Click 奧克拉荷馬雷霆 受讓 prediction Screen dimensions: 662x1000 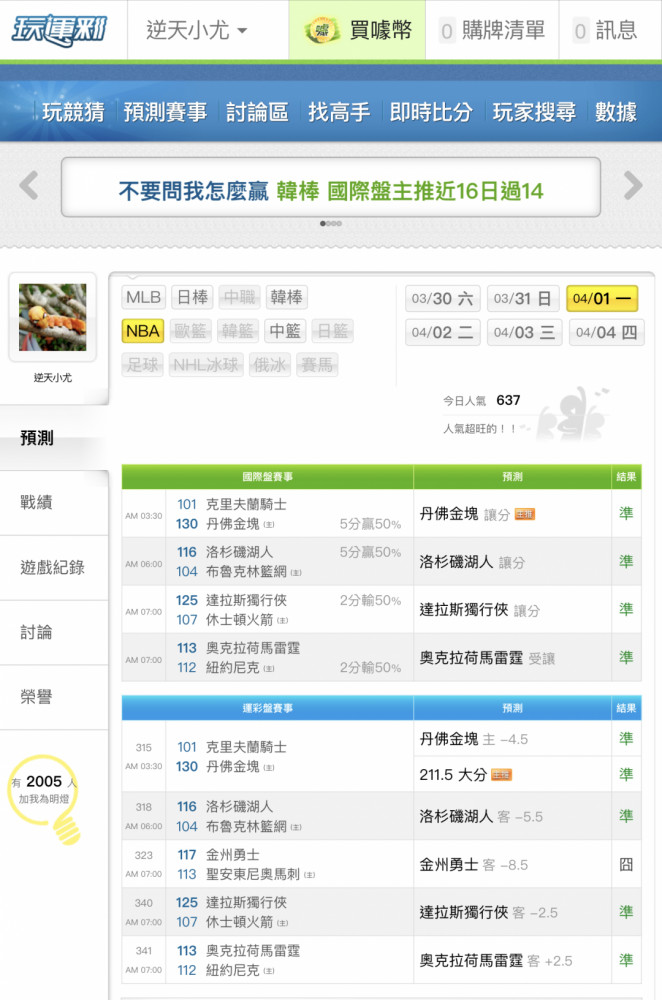click(x=487, y=658)
